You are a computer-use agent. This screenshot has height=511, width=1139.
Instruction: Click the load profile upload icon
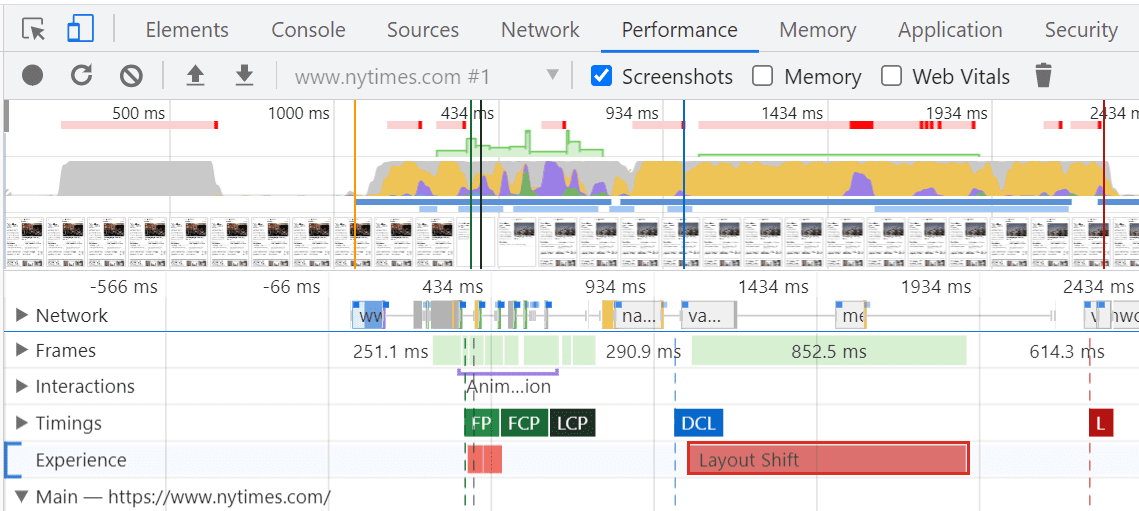point(196,76)
